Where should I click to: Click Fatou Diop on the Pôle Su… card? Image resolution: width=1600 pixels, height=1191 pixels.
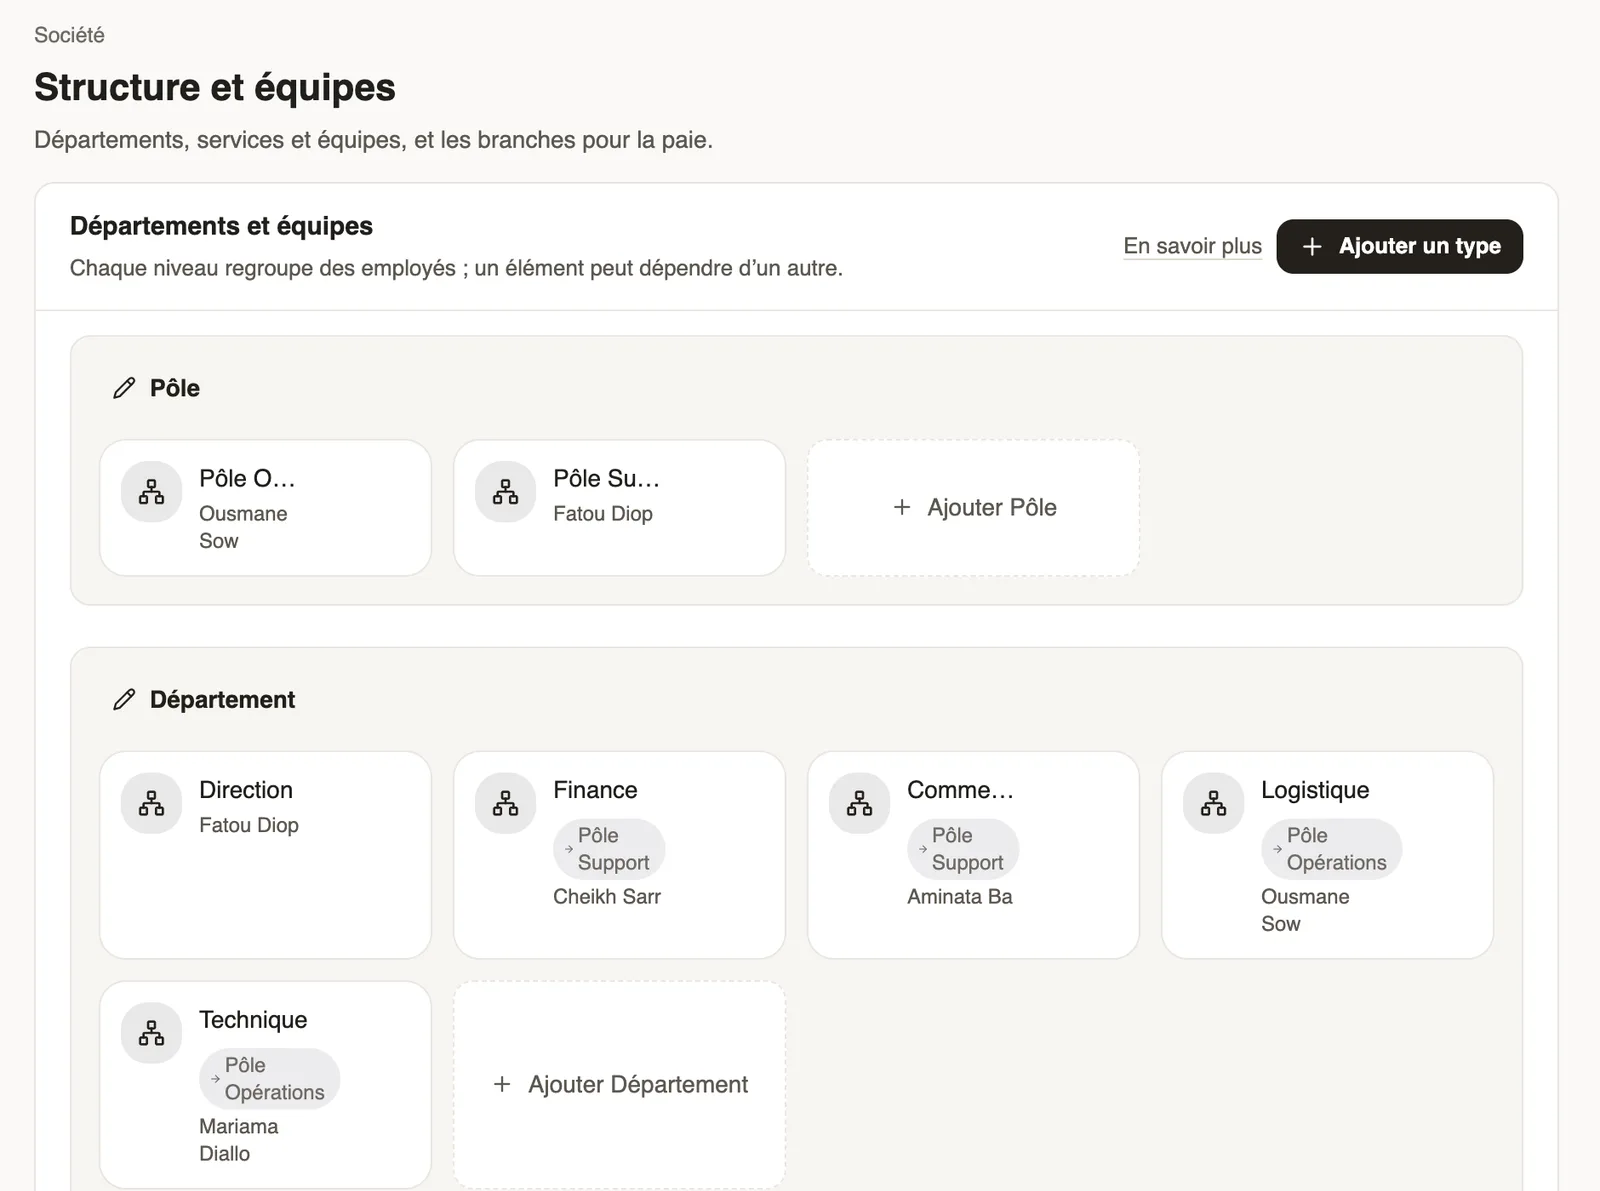(x=603, y=513)
